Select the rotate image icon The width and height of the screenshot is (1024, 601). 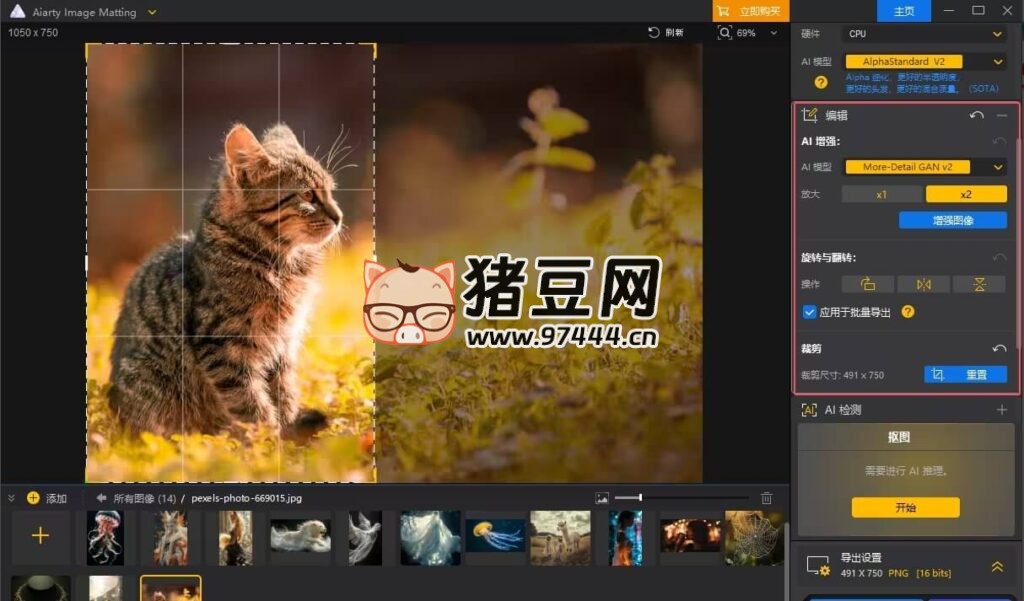[868, 284]
